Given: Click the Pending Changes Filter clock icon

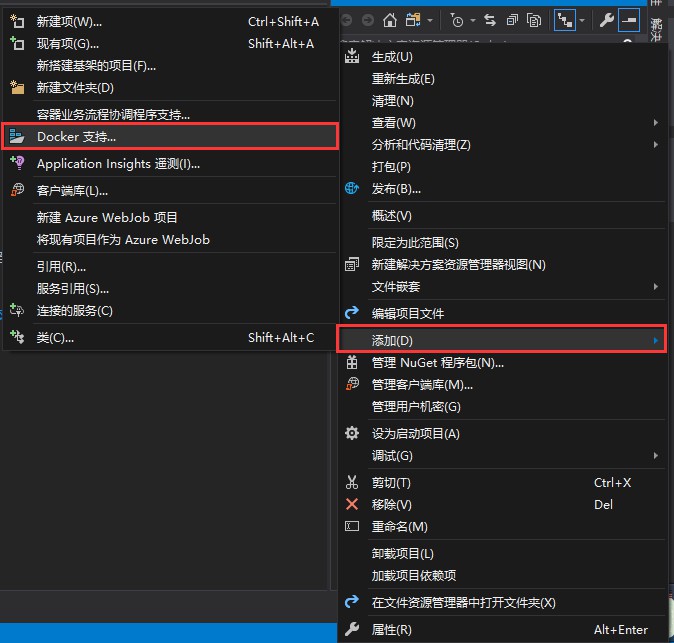Looking at the screenshot, I should [456, 20].
